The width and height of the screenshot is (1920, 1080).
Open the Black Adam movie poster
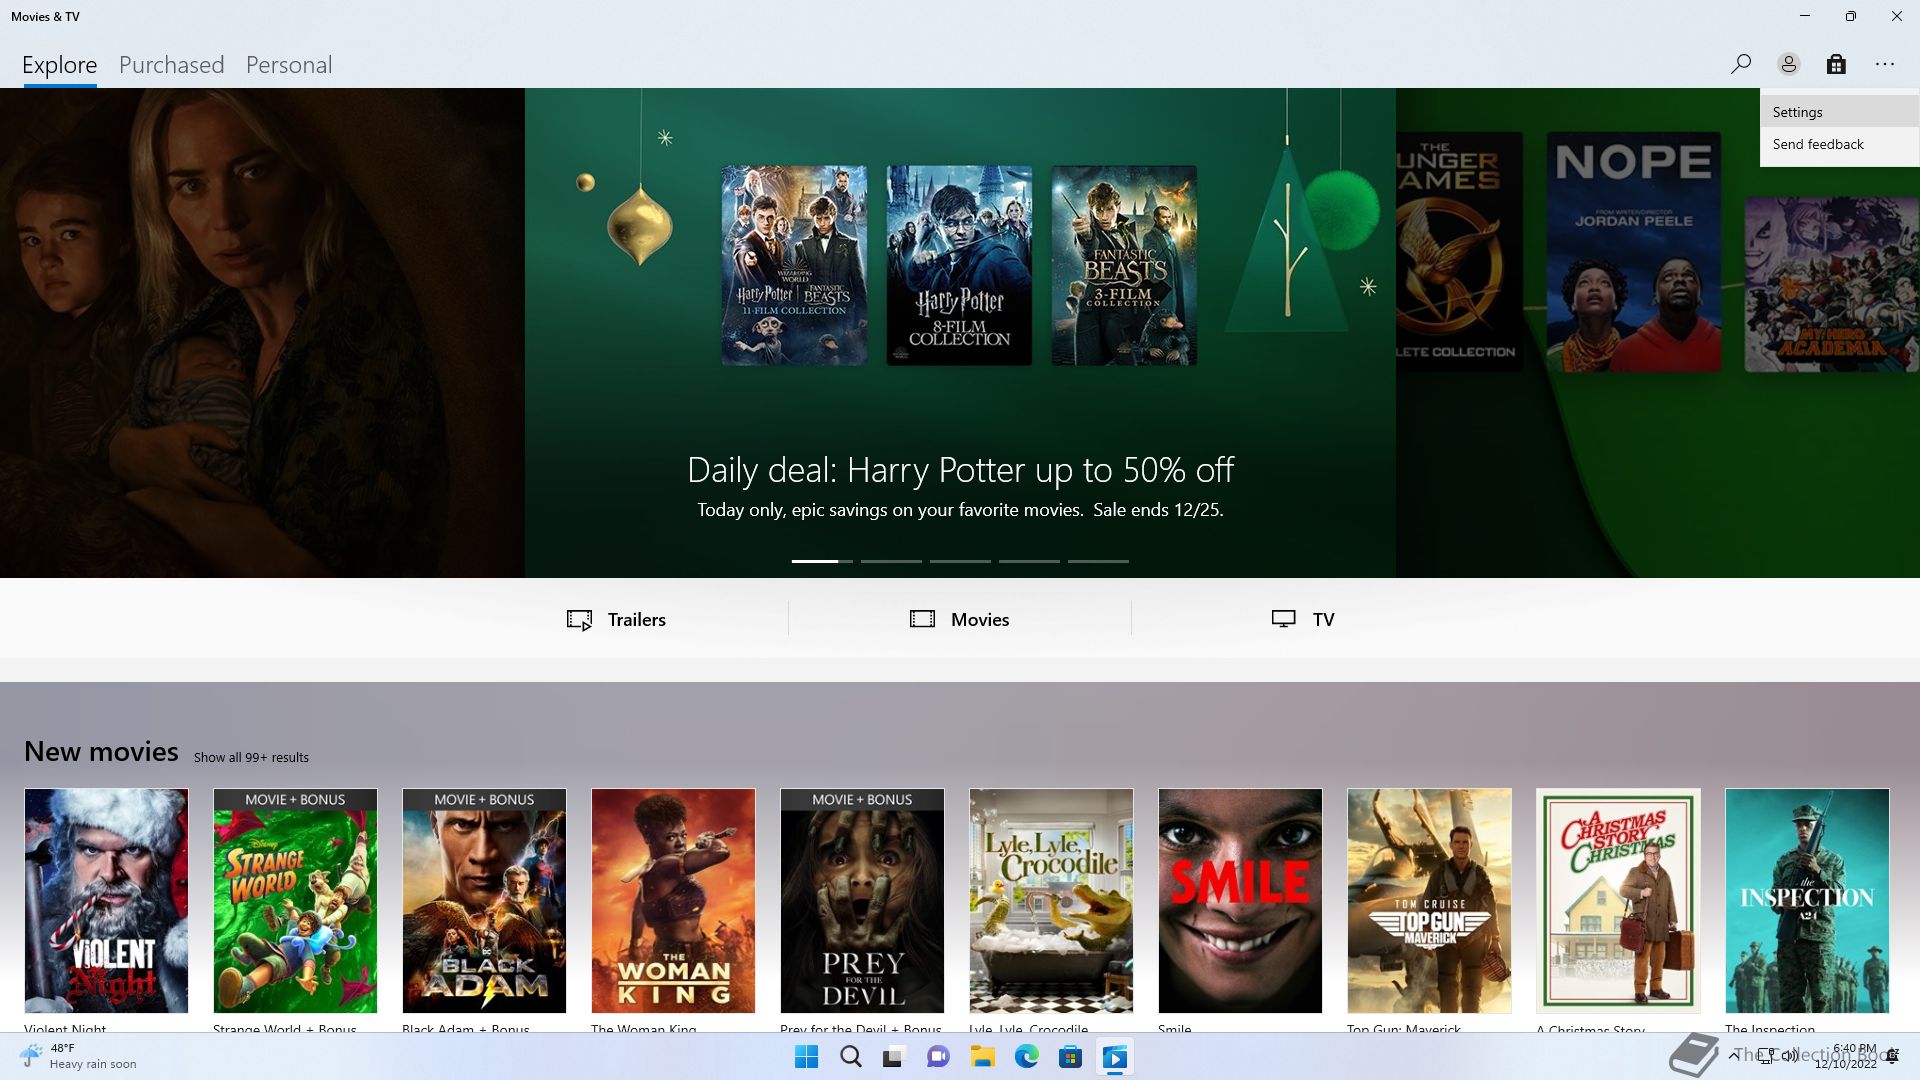484,900
